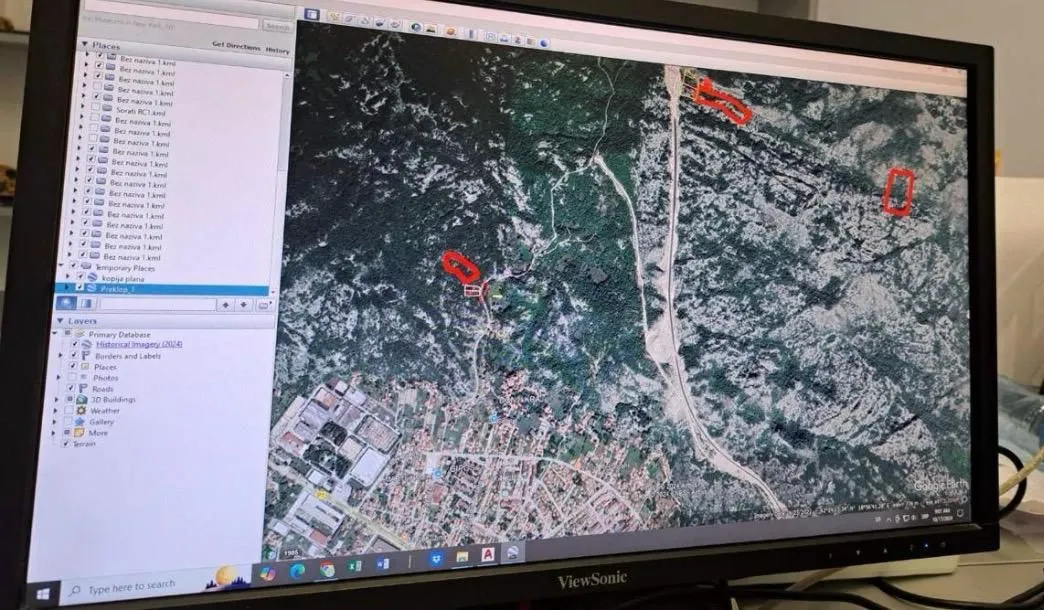The image size is (1044, 610).
Task: Select the Add Polygon tool
Action: pos(349,19)
